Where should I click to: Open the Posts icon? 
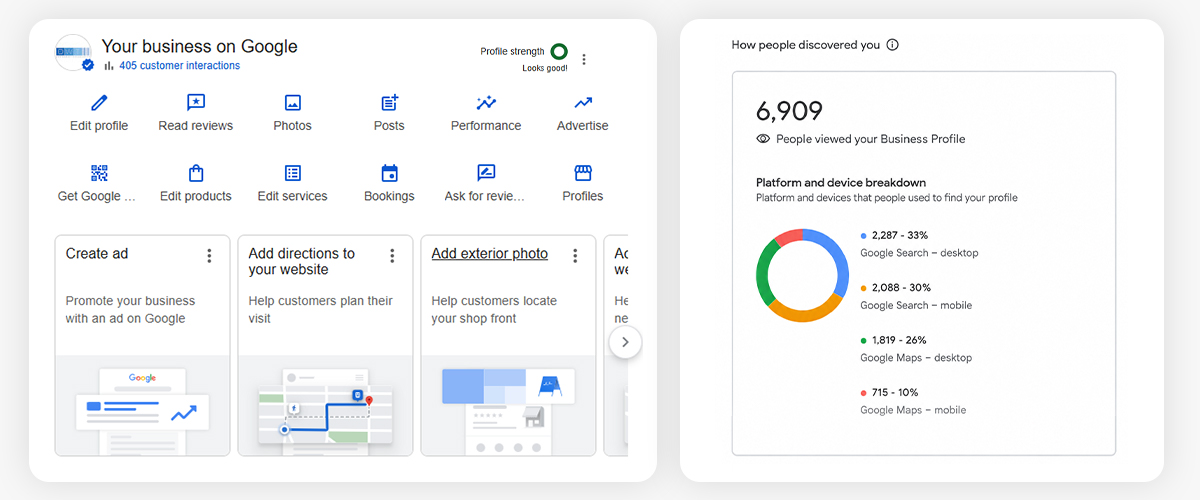click(389, 102)
